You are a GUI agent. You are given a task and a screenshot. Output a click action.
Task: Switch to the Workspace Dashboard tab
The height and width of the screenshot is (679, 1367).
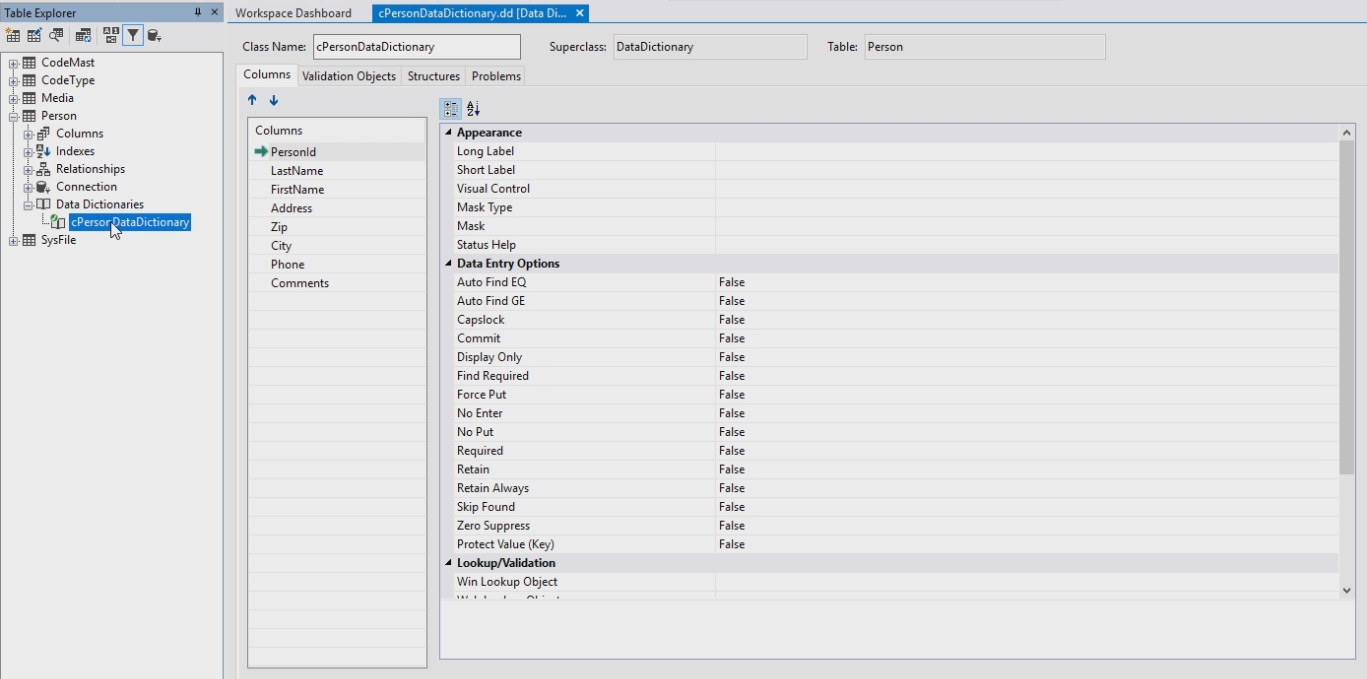tap(293, 13)
